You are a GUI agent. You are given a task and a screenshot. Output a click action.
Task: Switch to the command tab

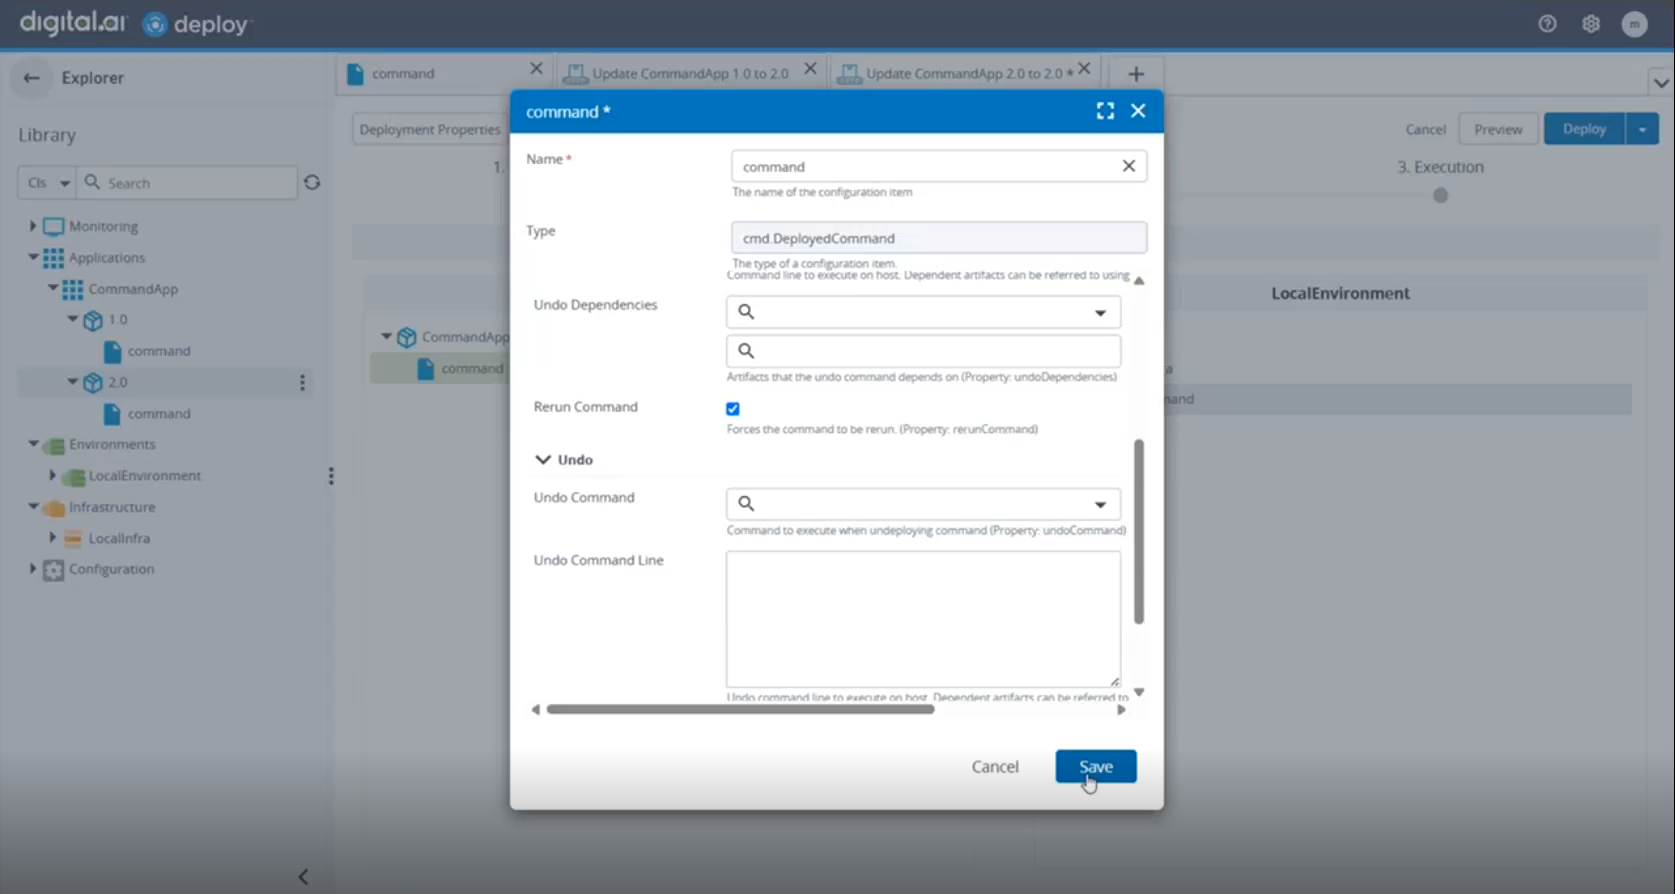point(403,73)
